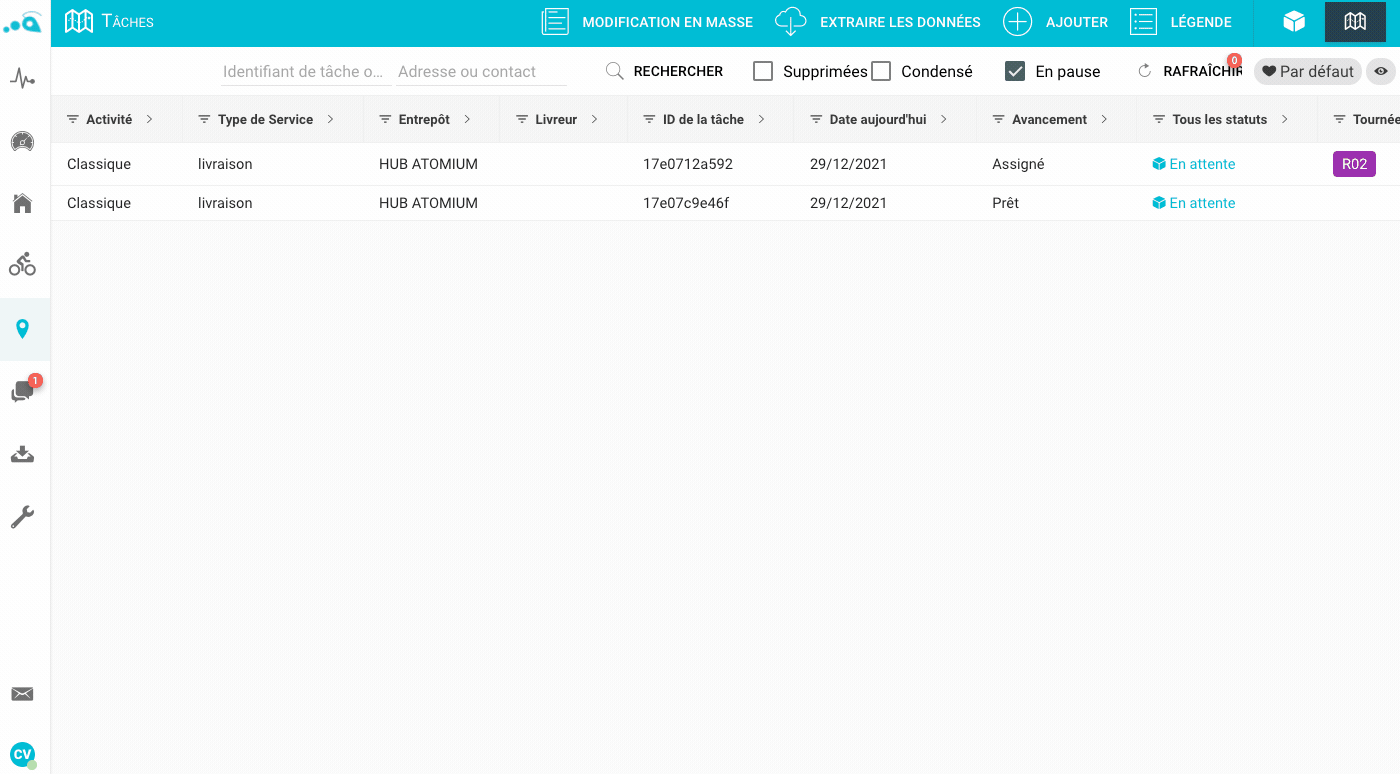Open the activity pulse sidebar icon
Image resolution: width=1400 pixels, height=774 pixels.
(x=22, y=78)
